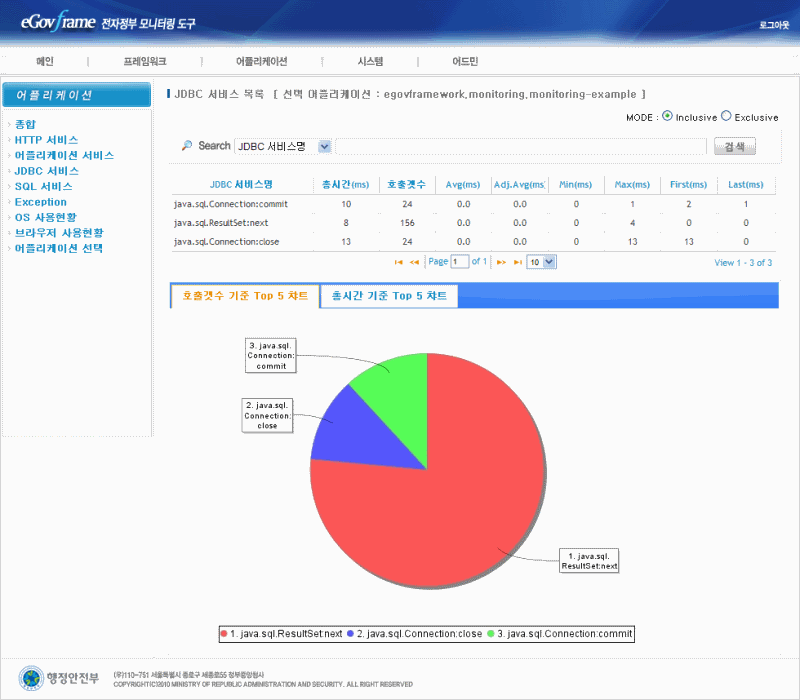Viewport: 800px width, 700px height.
Task: Open the 시스템 top menu
Action: (x=370, y=61)
